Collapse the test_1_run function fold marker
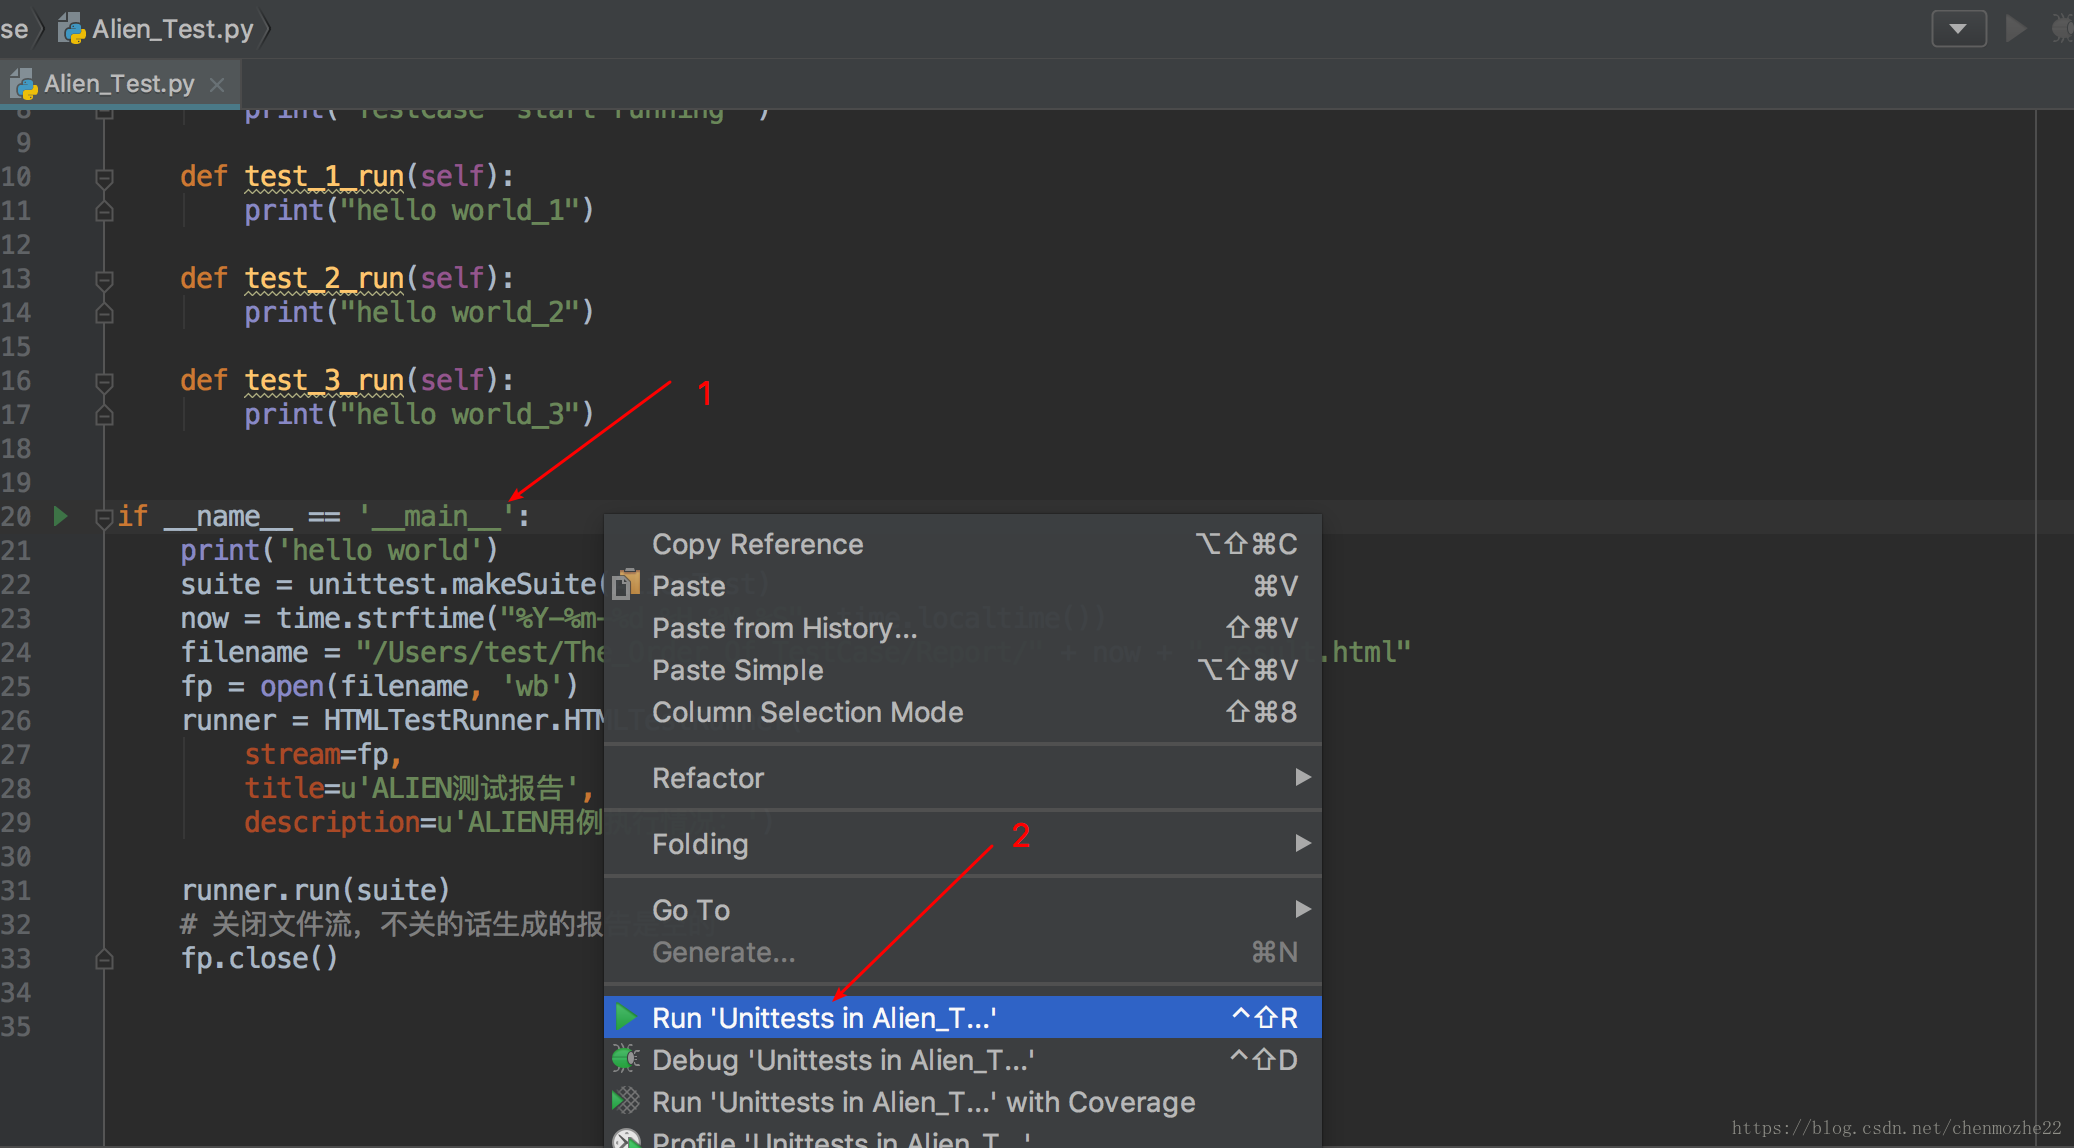Viewport: 2074px width, 1148px height. 104,177
